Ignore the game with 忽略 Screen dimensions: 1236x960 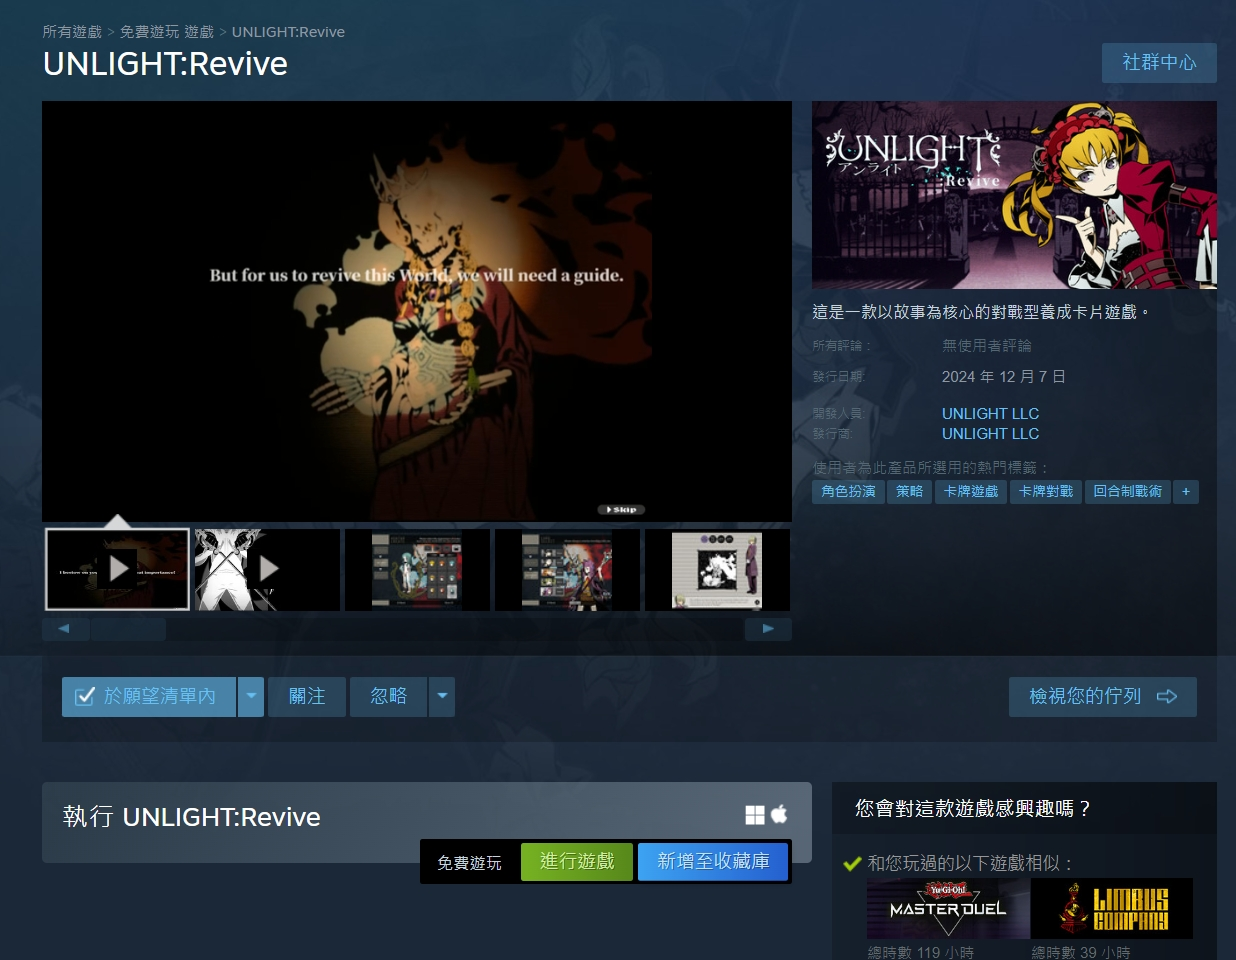(x=388, y=697)
